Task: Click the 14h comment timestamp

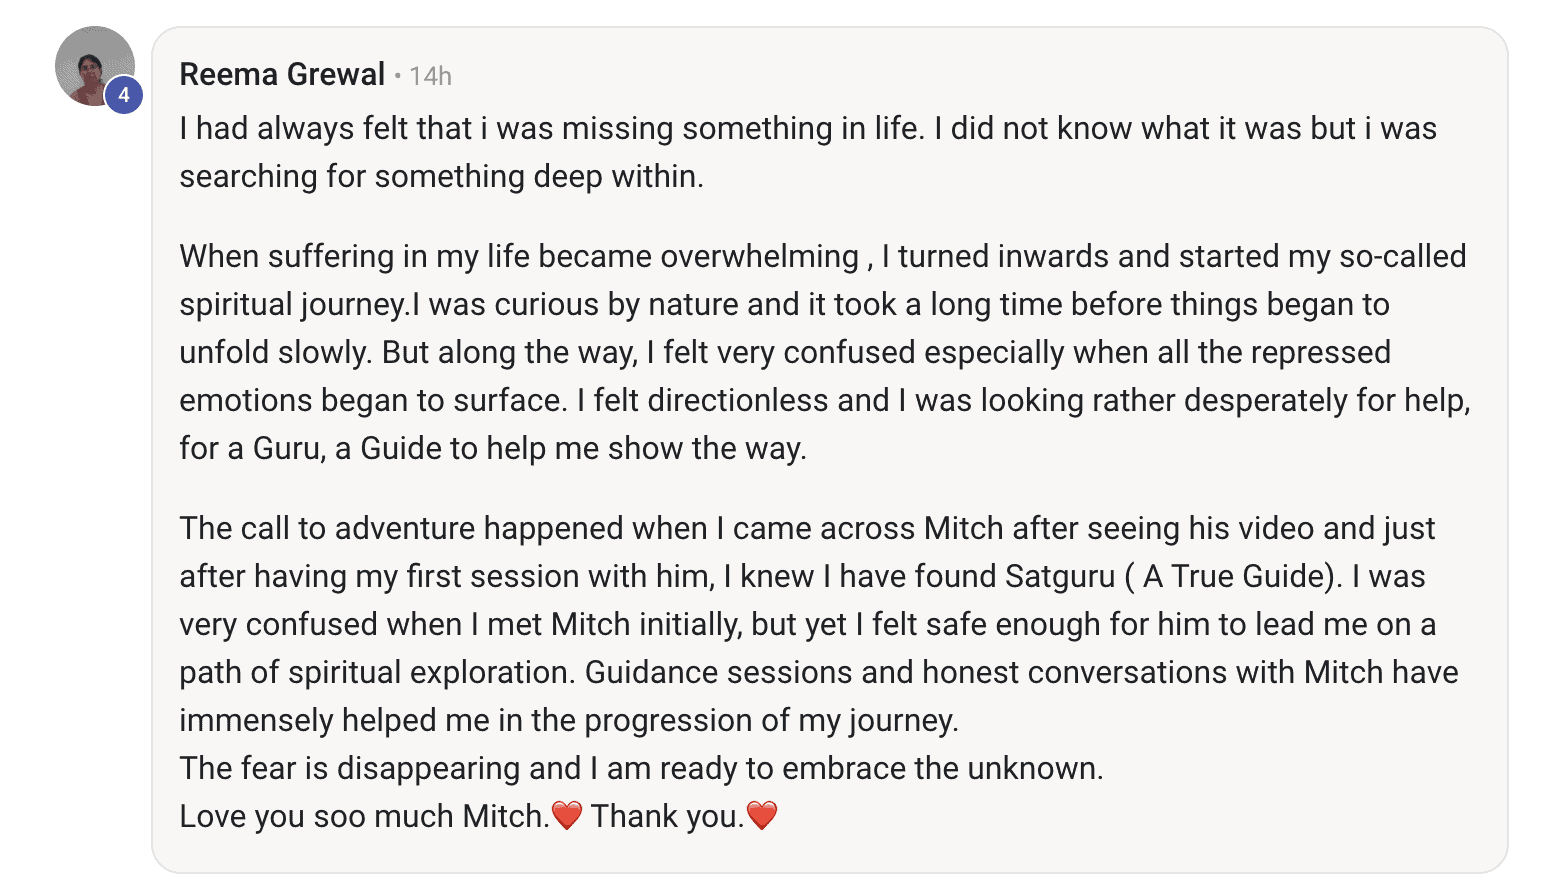Action: [x=430, y=76]
